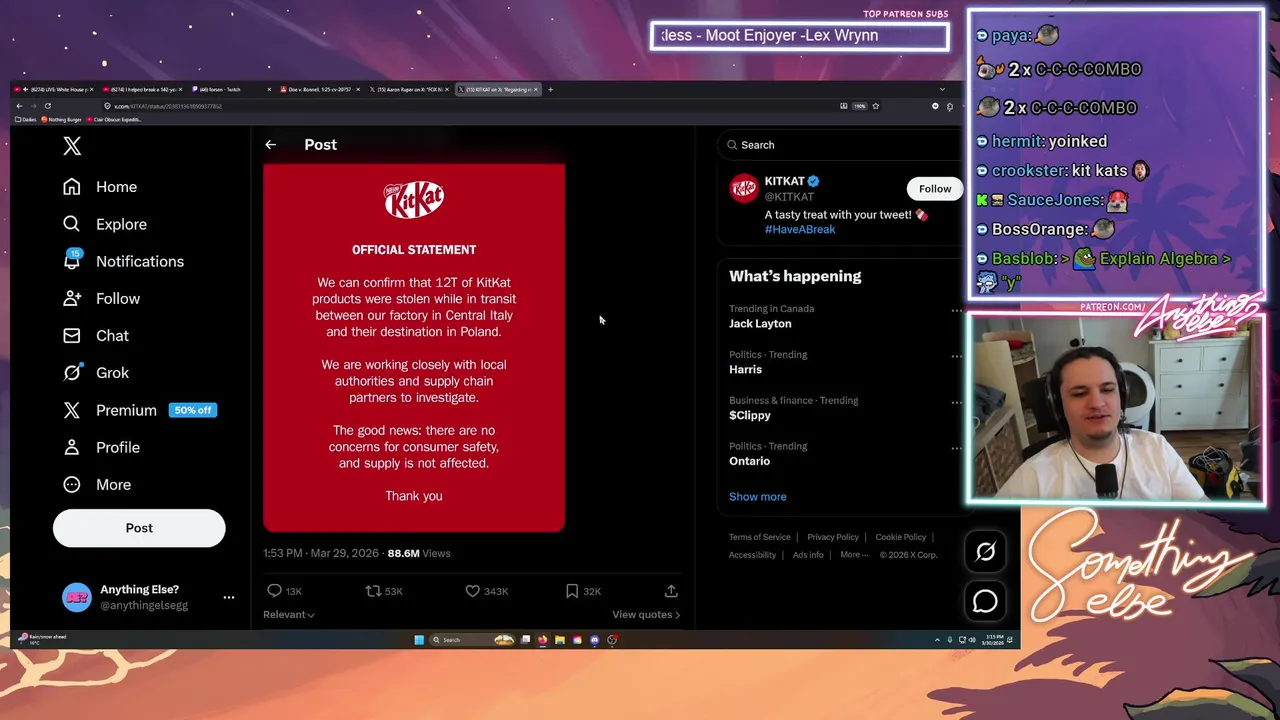Viewport: 1280px width, 720px height.
Task: Open KITKAT profile avatar
Action: coord(744,189)
